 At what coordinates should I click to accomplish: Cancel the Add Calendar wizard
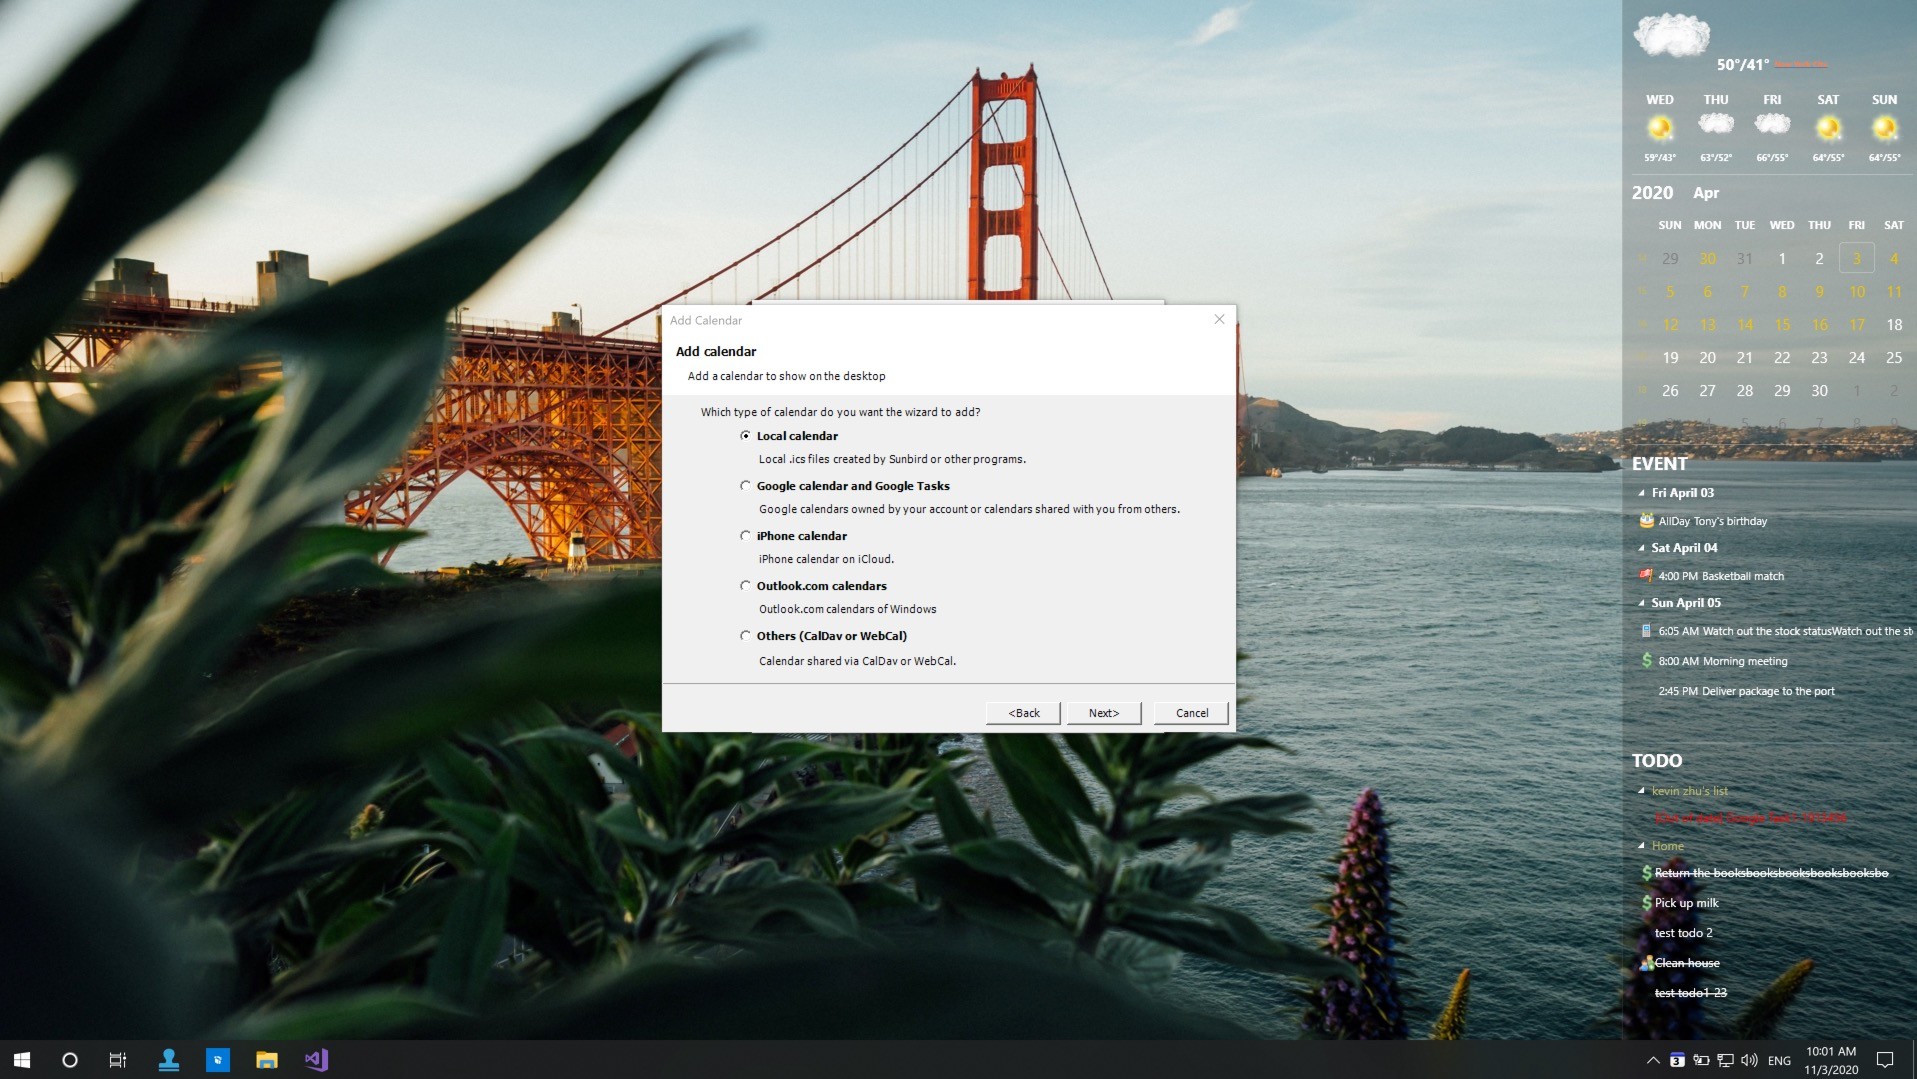[1190, 712]
